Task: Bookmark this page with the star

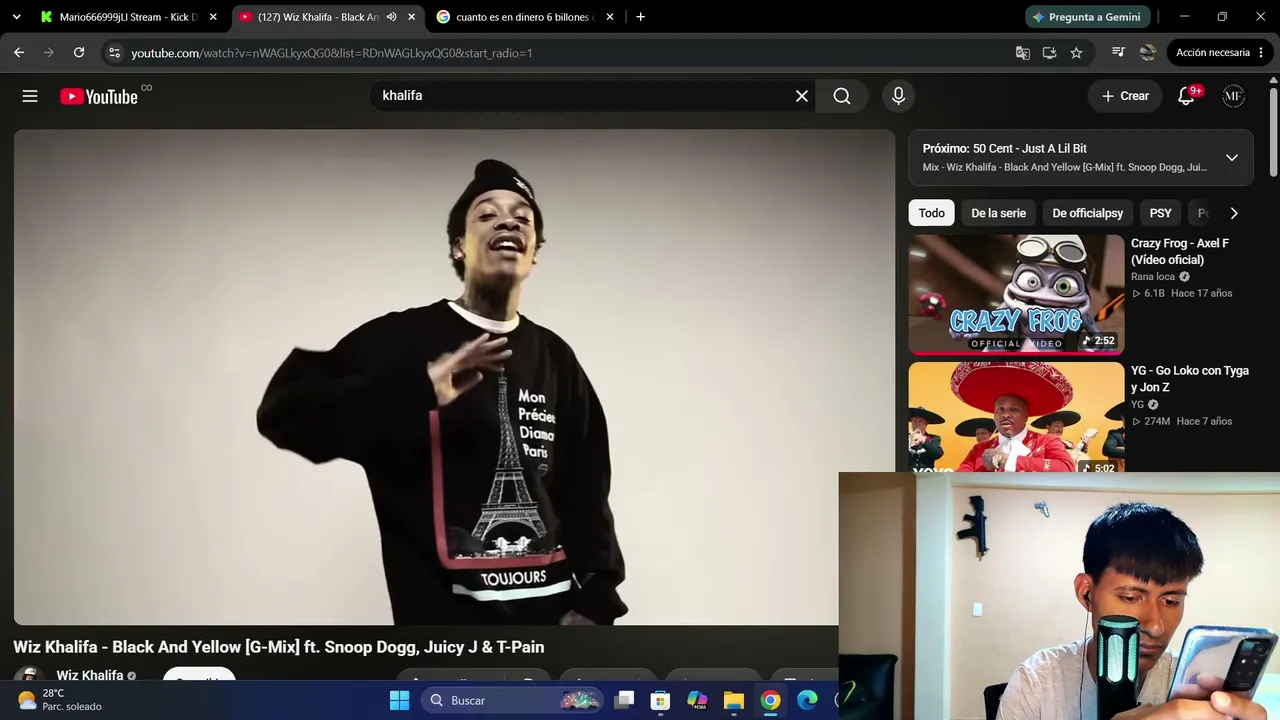Action: (x=1076, y=53)
